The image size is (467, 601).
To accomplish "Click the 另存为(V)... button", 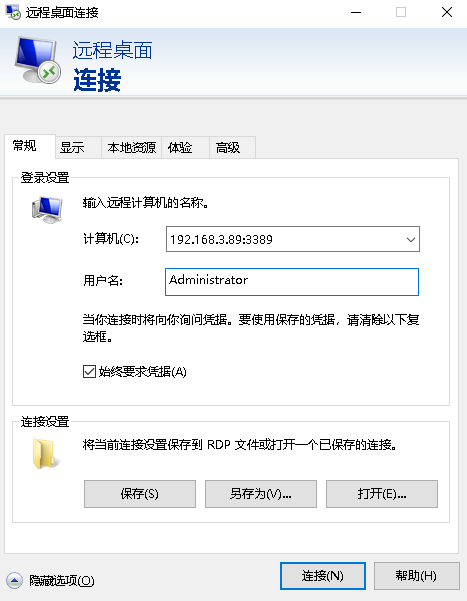I will [x=261, y=494].
